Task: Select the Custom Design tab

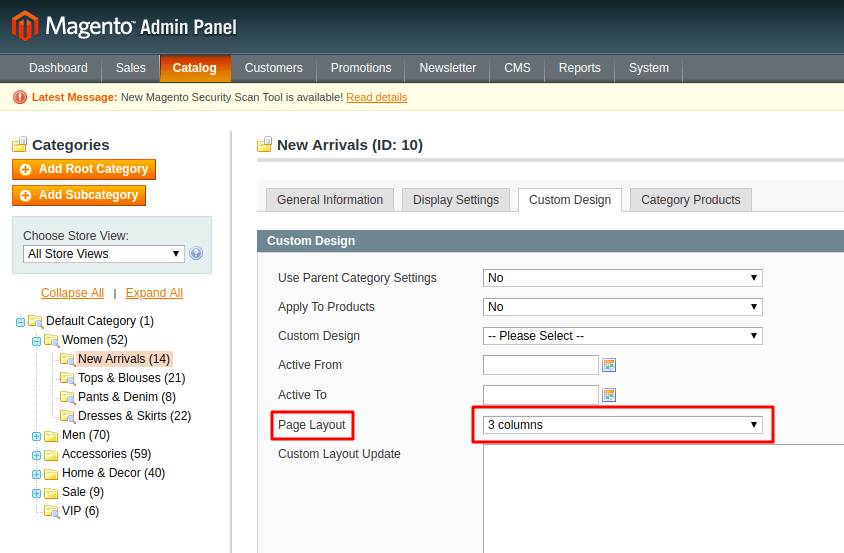Action: click(x=570, y=200)
